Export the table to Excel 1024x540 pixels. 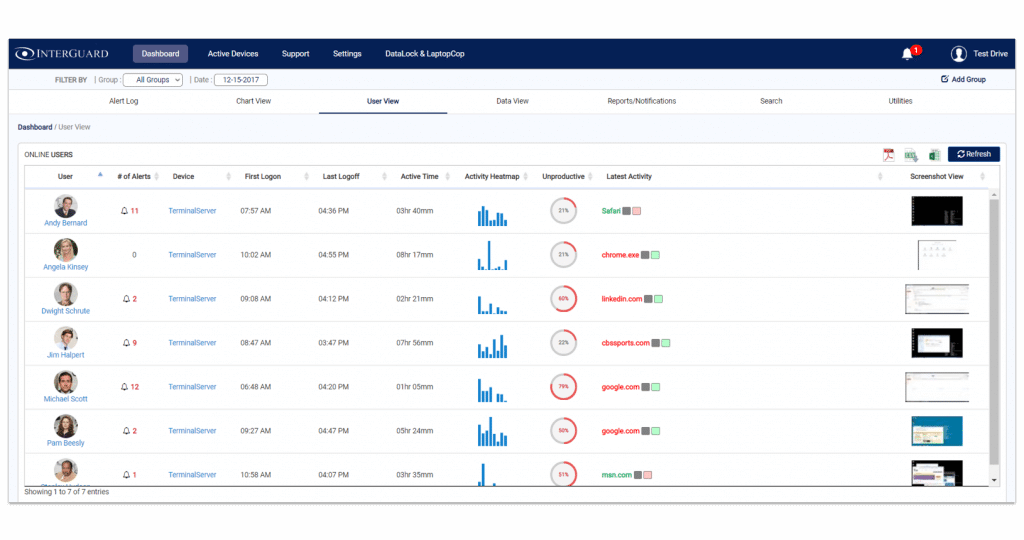[935, 155]
